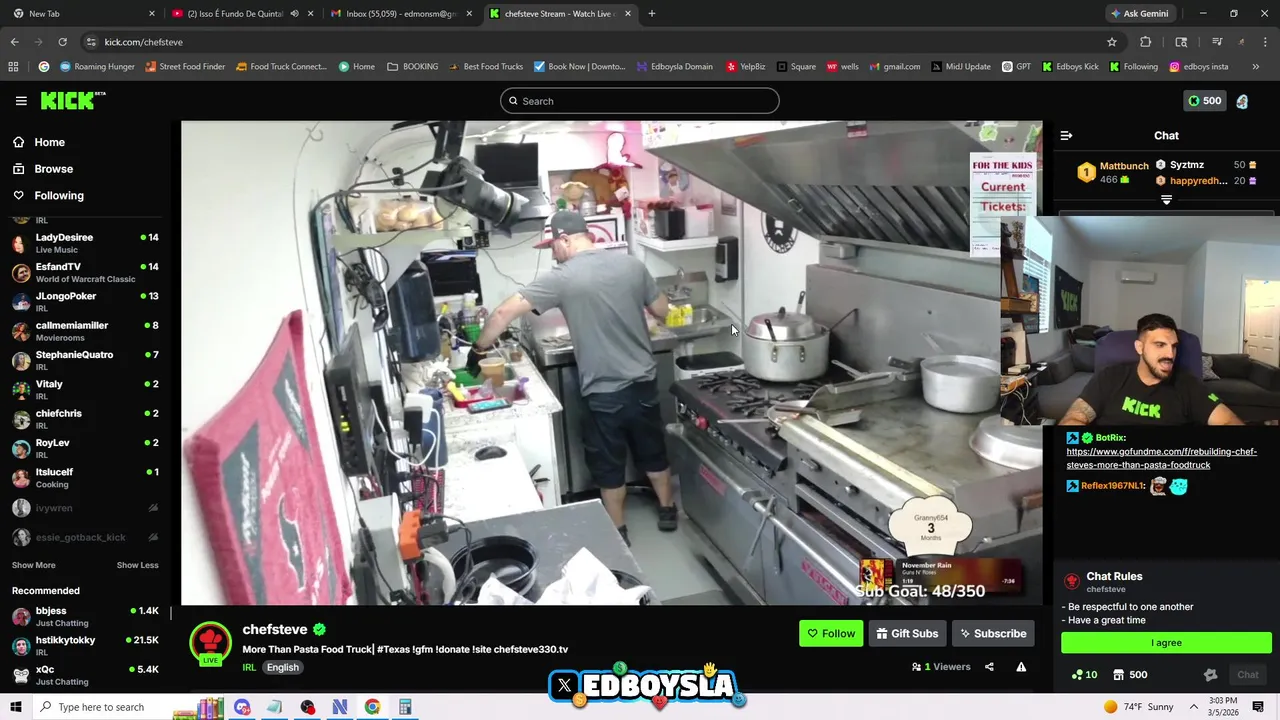
Task: Open LadyDesiree channel in sidebar
Action: (85, 243)
